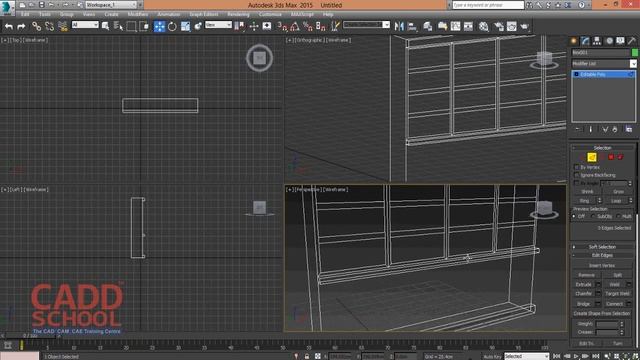Screen dimensions: 640x360
Task: Activate the Select and Scale tool
Action: point(185,27)
